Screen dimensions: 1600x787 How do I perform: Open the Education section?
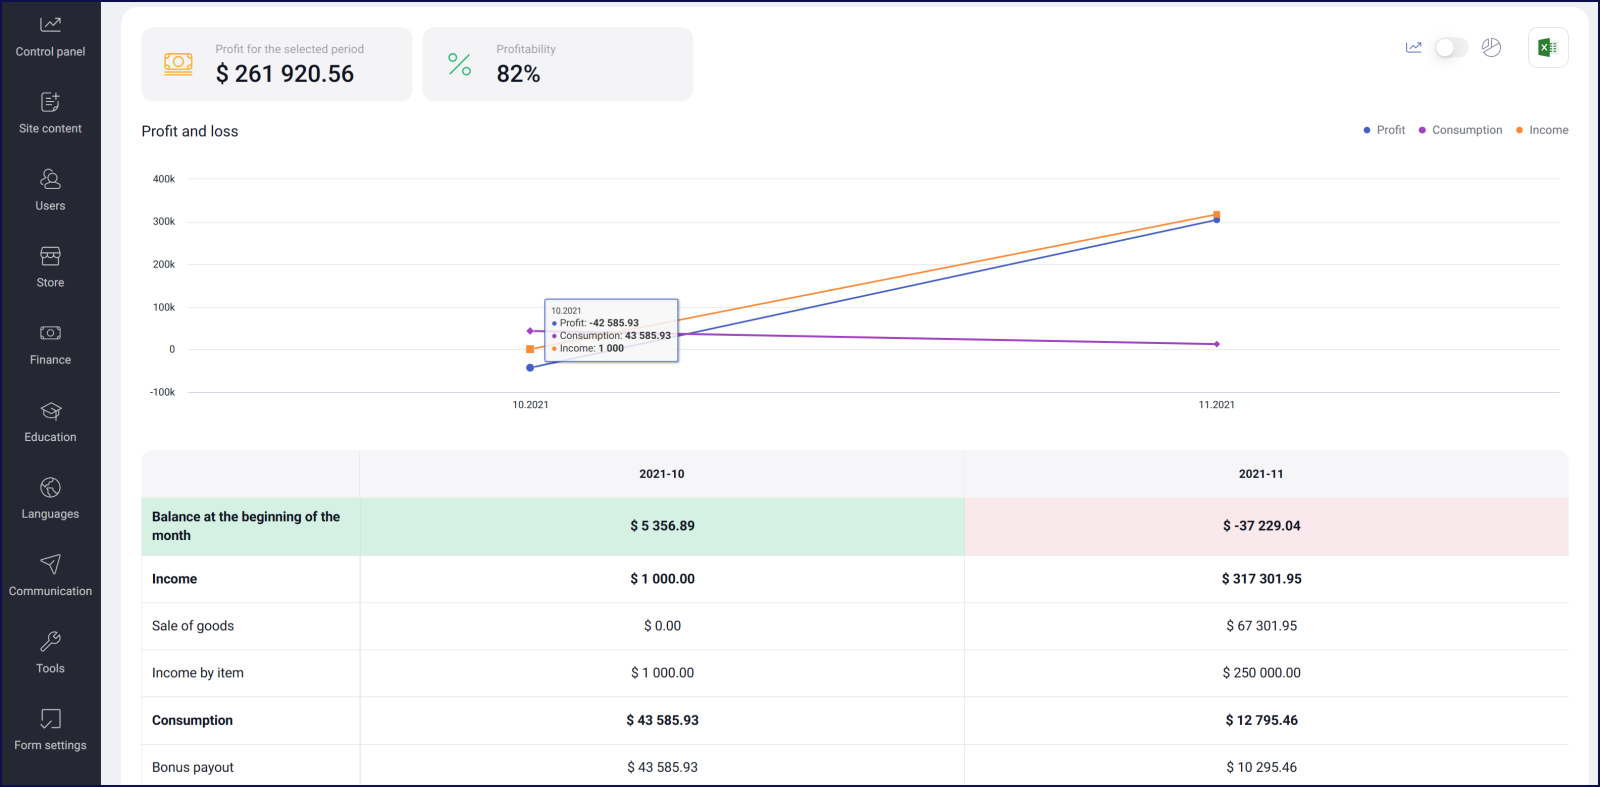point(50,423)
